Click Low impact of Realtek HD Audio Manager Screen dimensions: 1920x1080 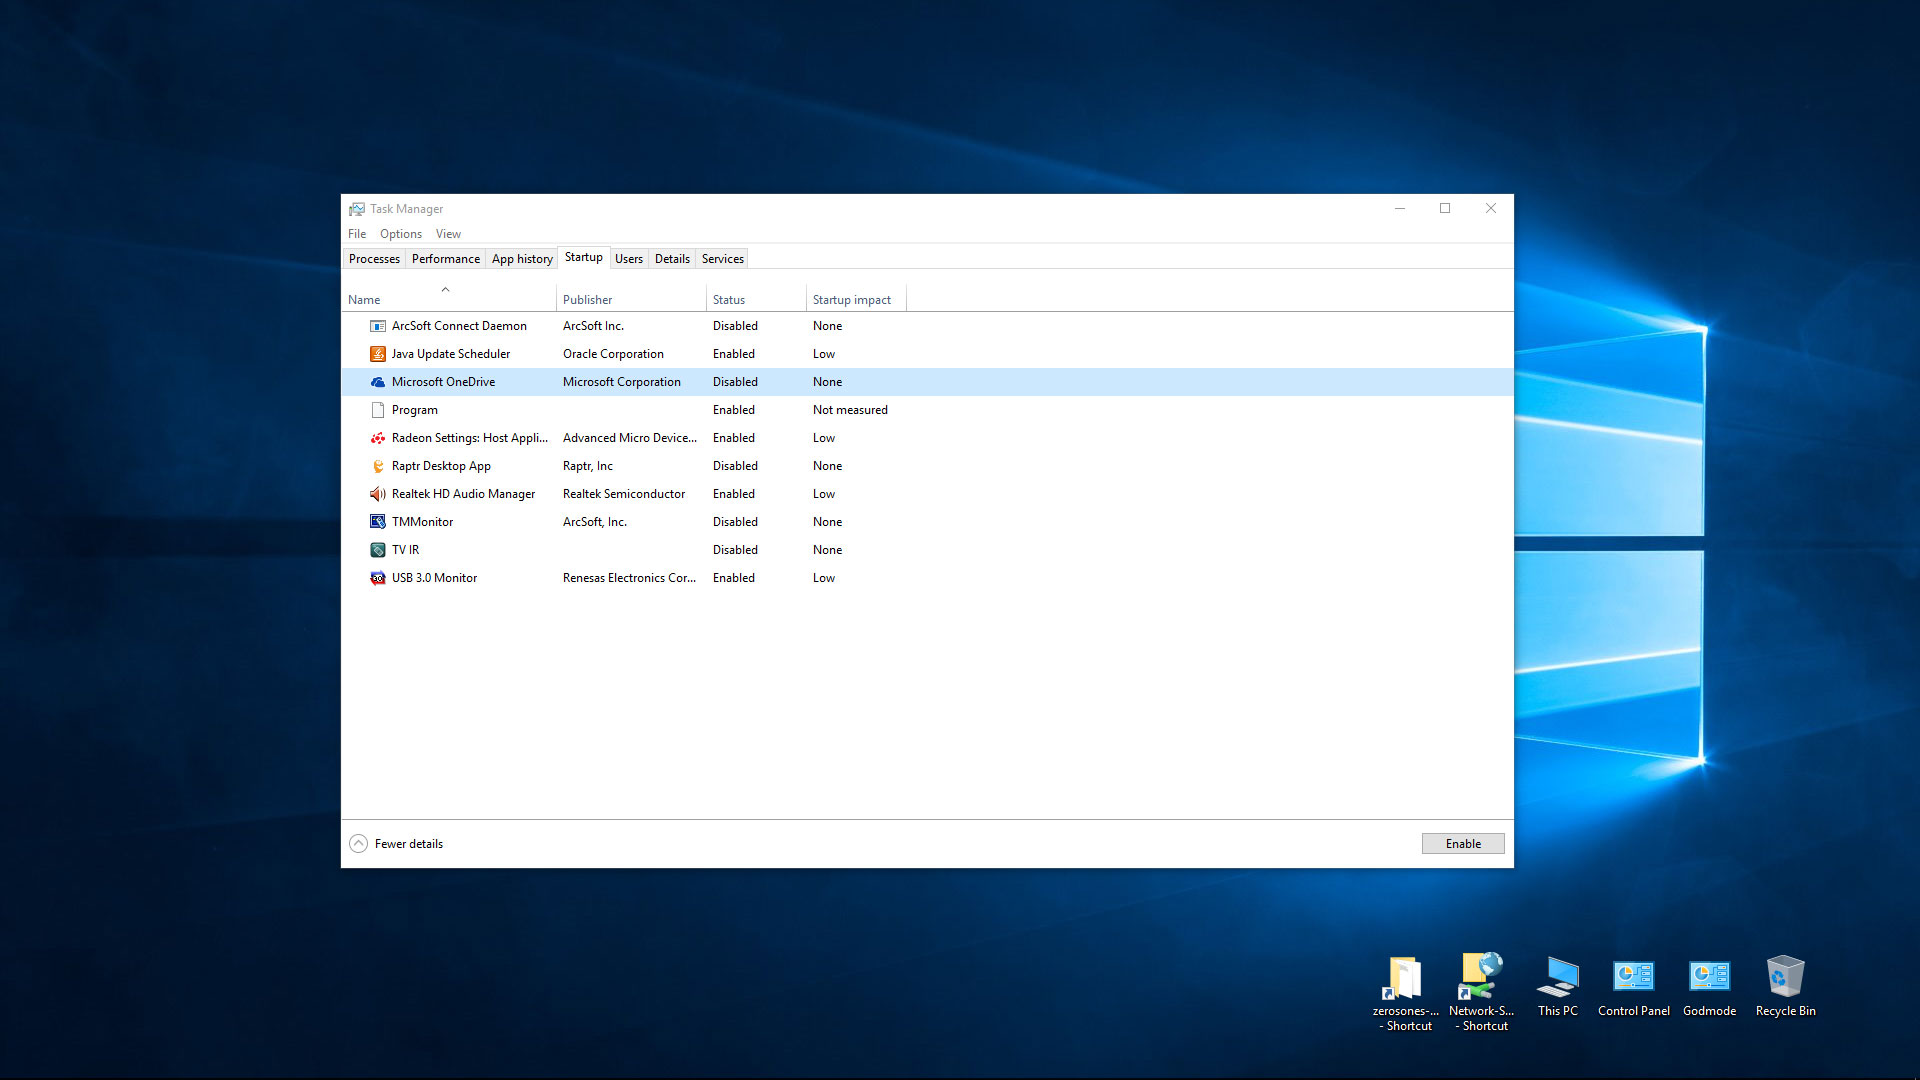click(823, 494)
